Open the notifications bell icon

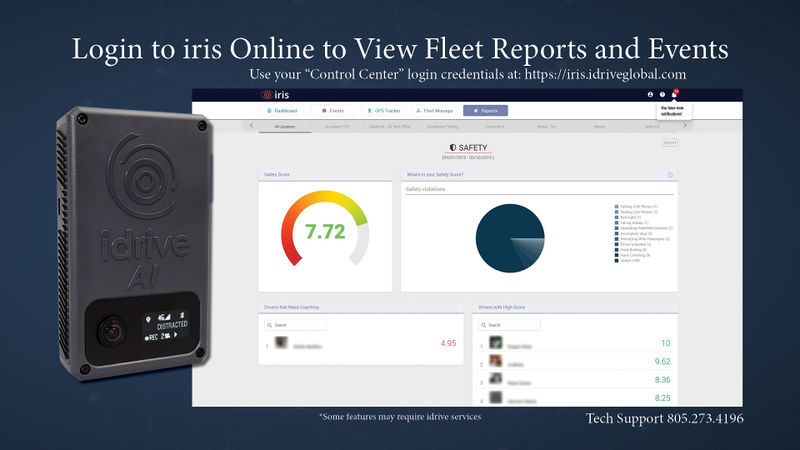point(674,94)
